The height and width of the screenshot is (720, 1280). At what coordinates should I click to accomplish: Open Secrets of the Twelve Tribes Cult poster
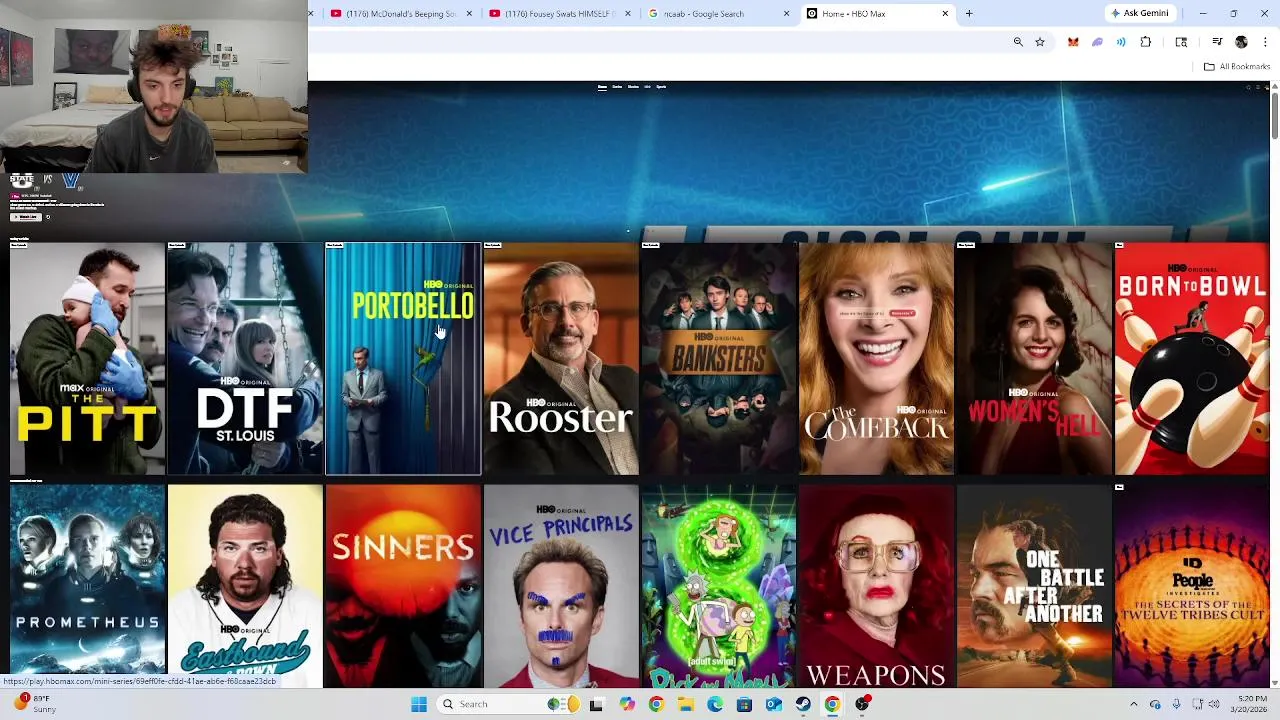pos(1192,587)
